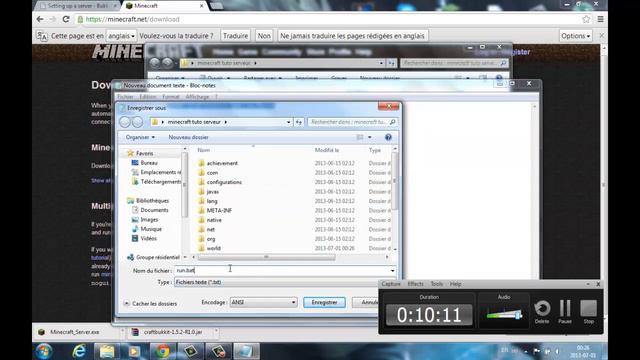Screen dimensions: 640x360
Task: Click the Enregistrer button
Action: [x=324, y=302]
